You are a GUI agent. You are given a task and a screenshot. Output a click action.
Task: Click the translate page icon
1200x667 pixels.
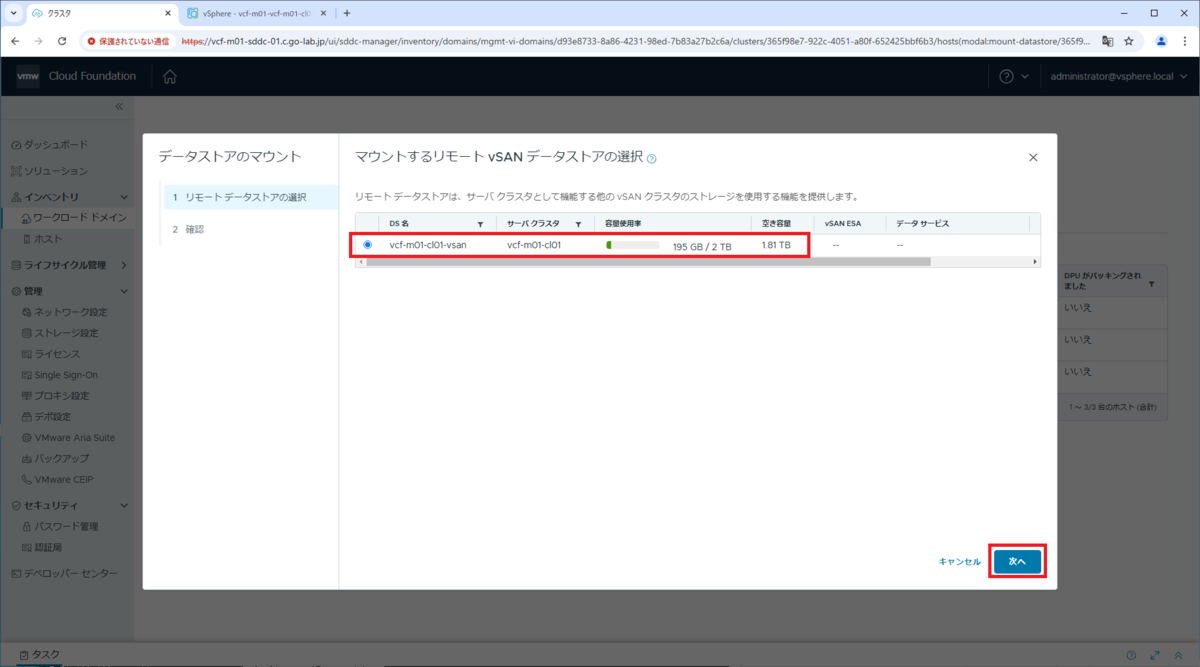1108,41
